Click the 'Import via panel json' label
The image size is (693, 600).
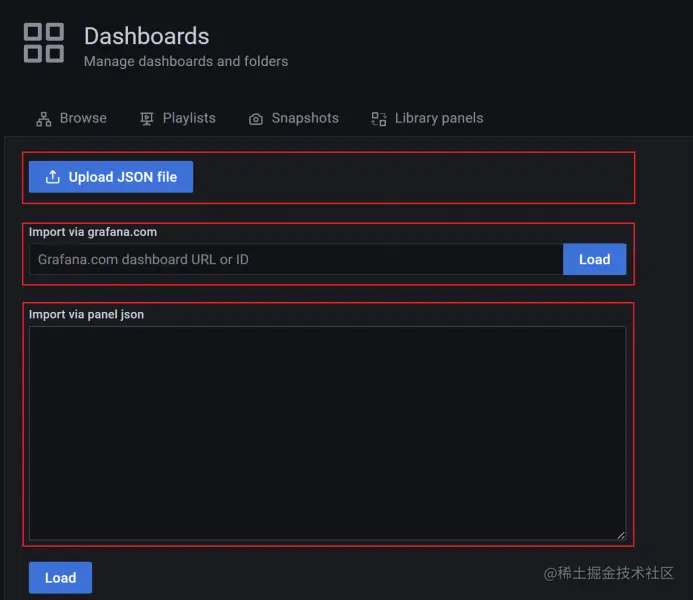pyautogui.click(x=86, y=315)
